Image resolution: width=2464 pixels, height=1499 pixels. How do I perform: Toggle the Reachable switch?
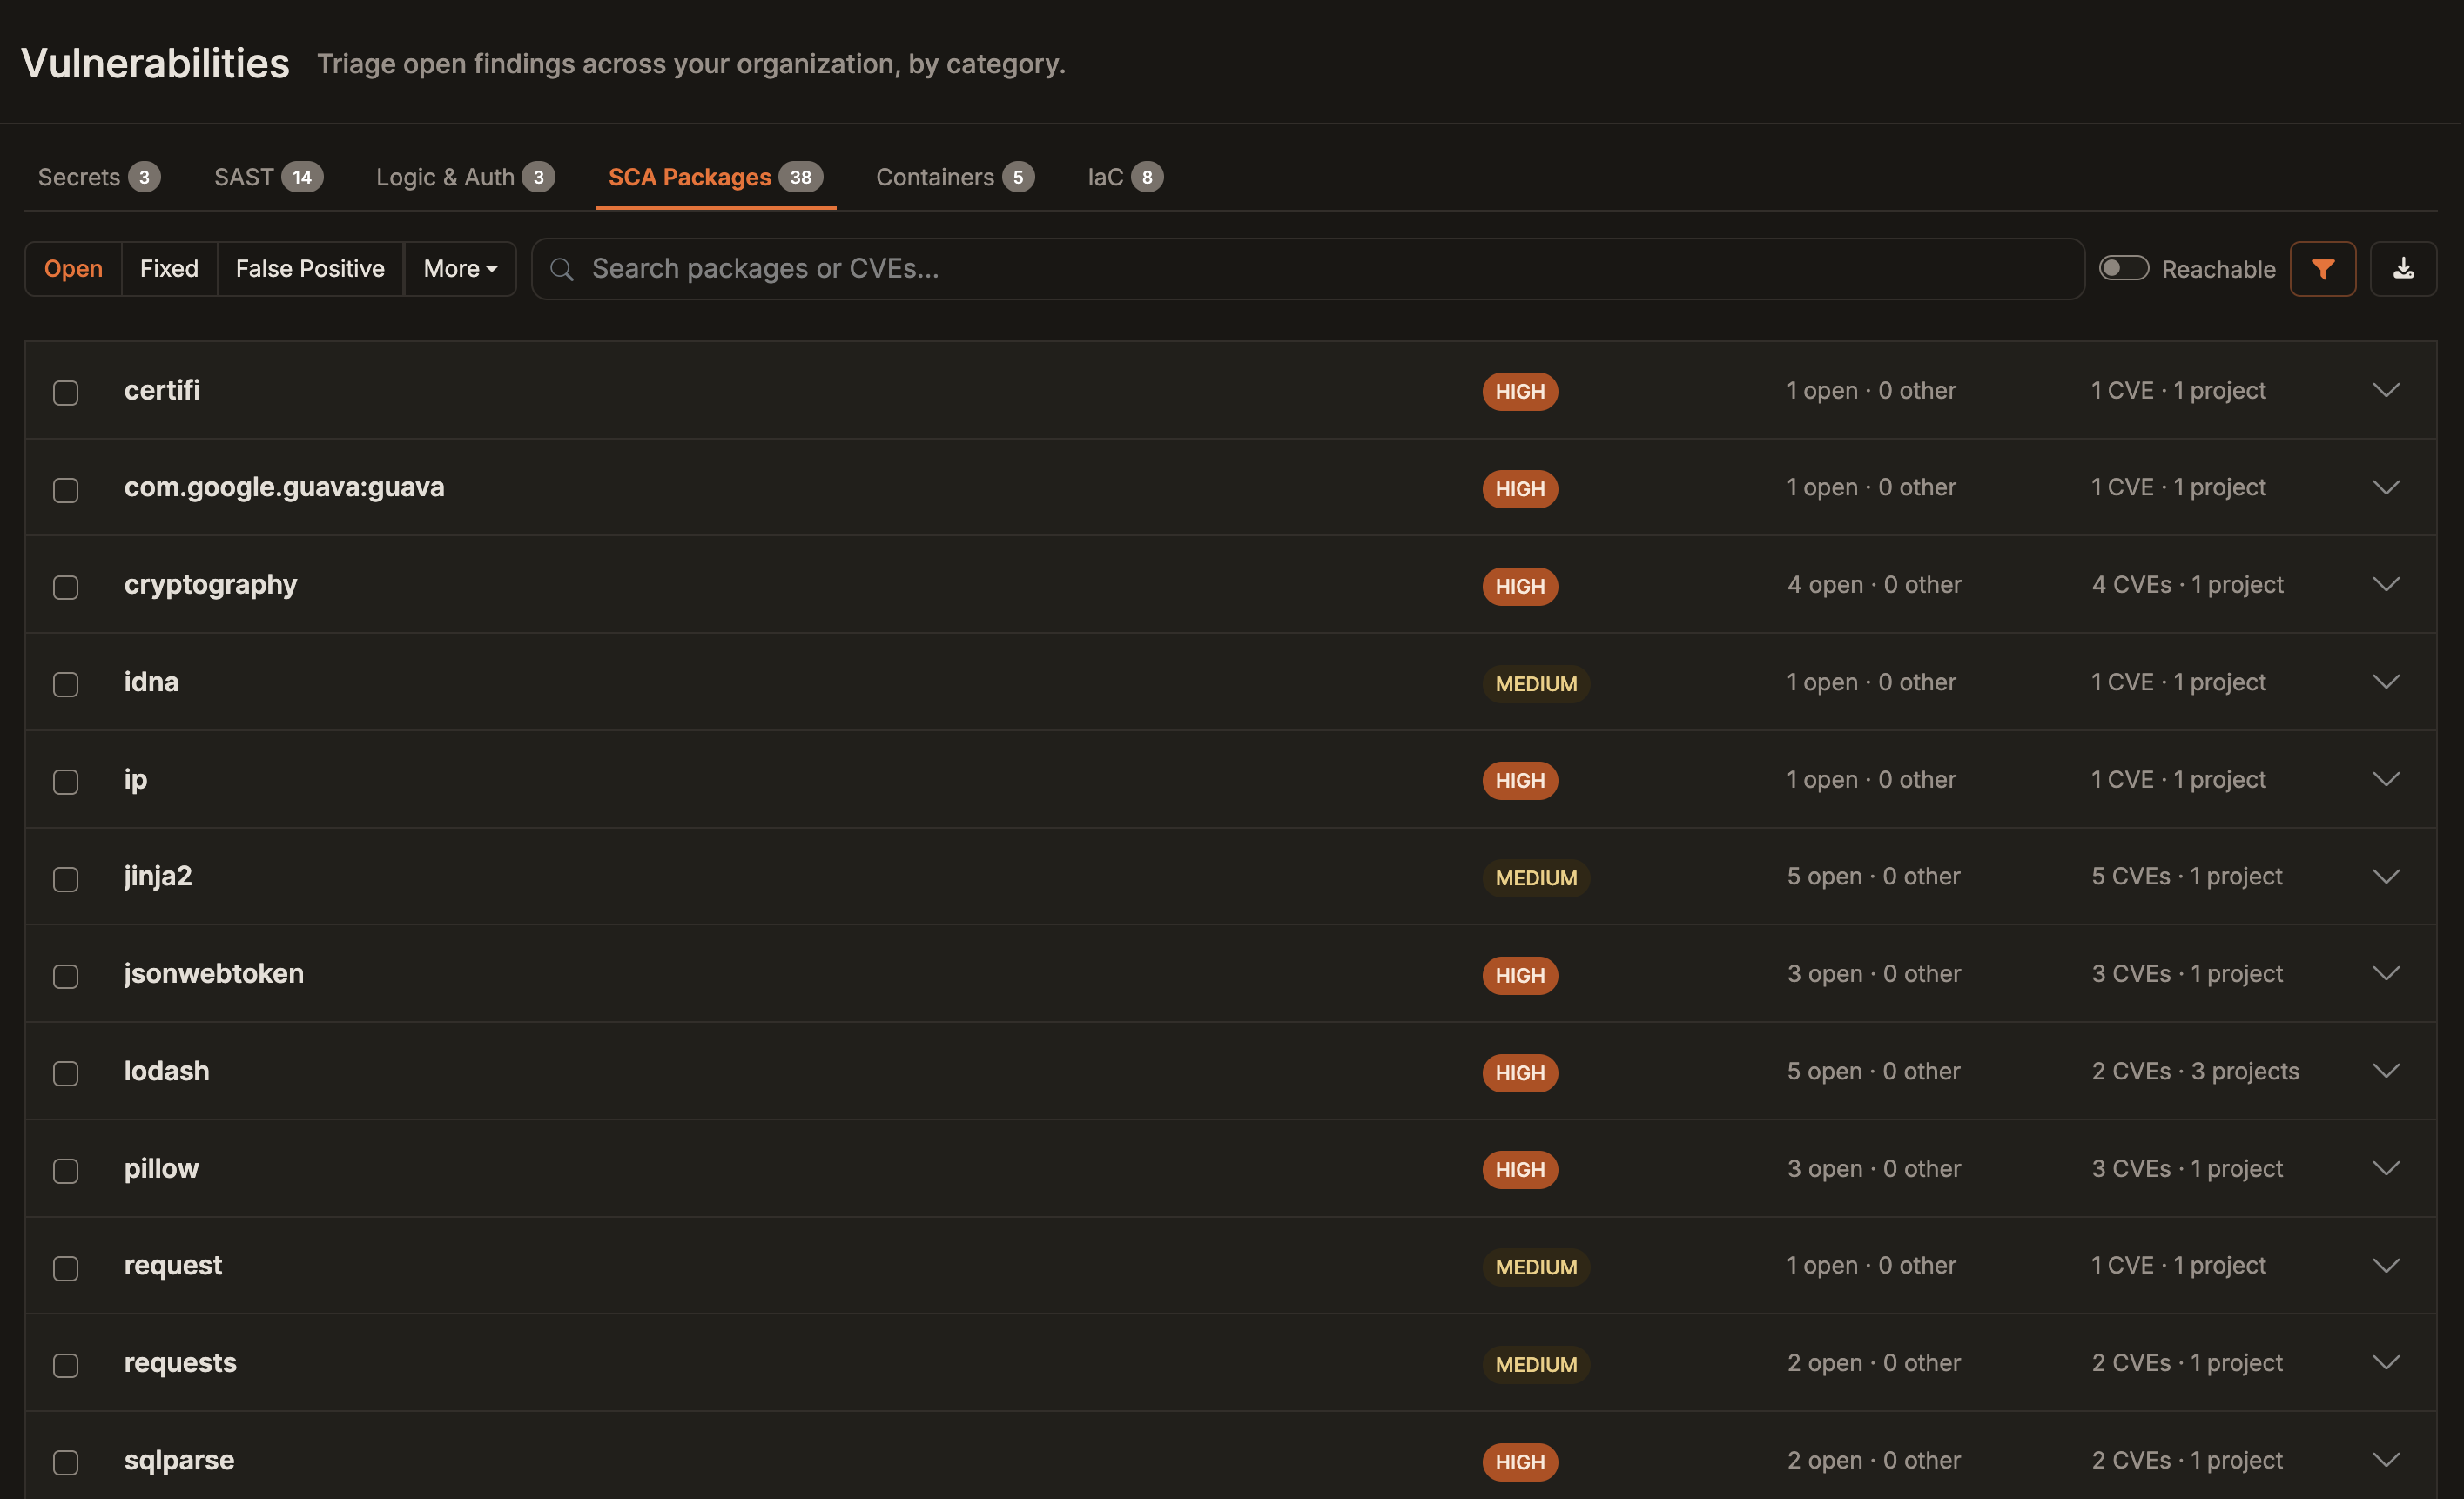click(2123, 268)
